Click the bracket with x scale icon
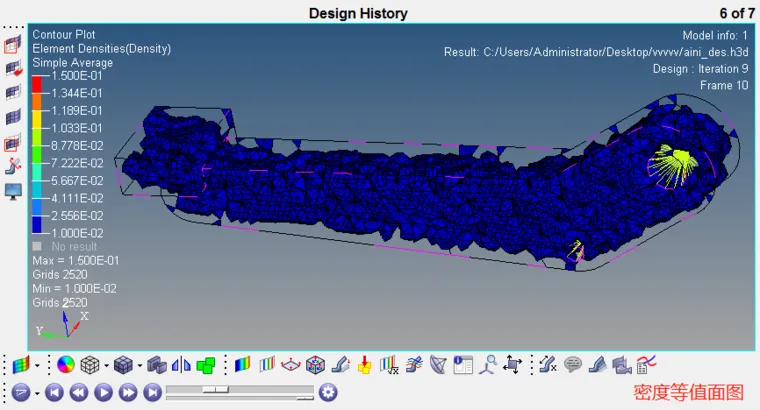 (x=548, y=364)
